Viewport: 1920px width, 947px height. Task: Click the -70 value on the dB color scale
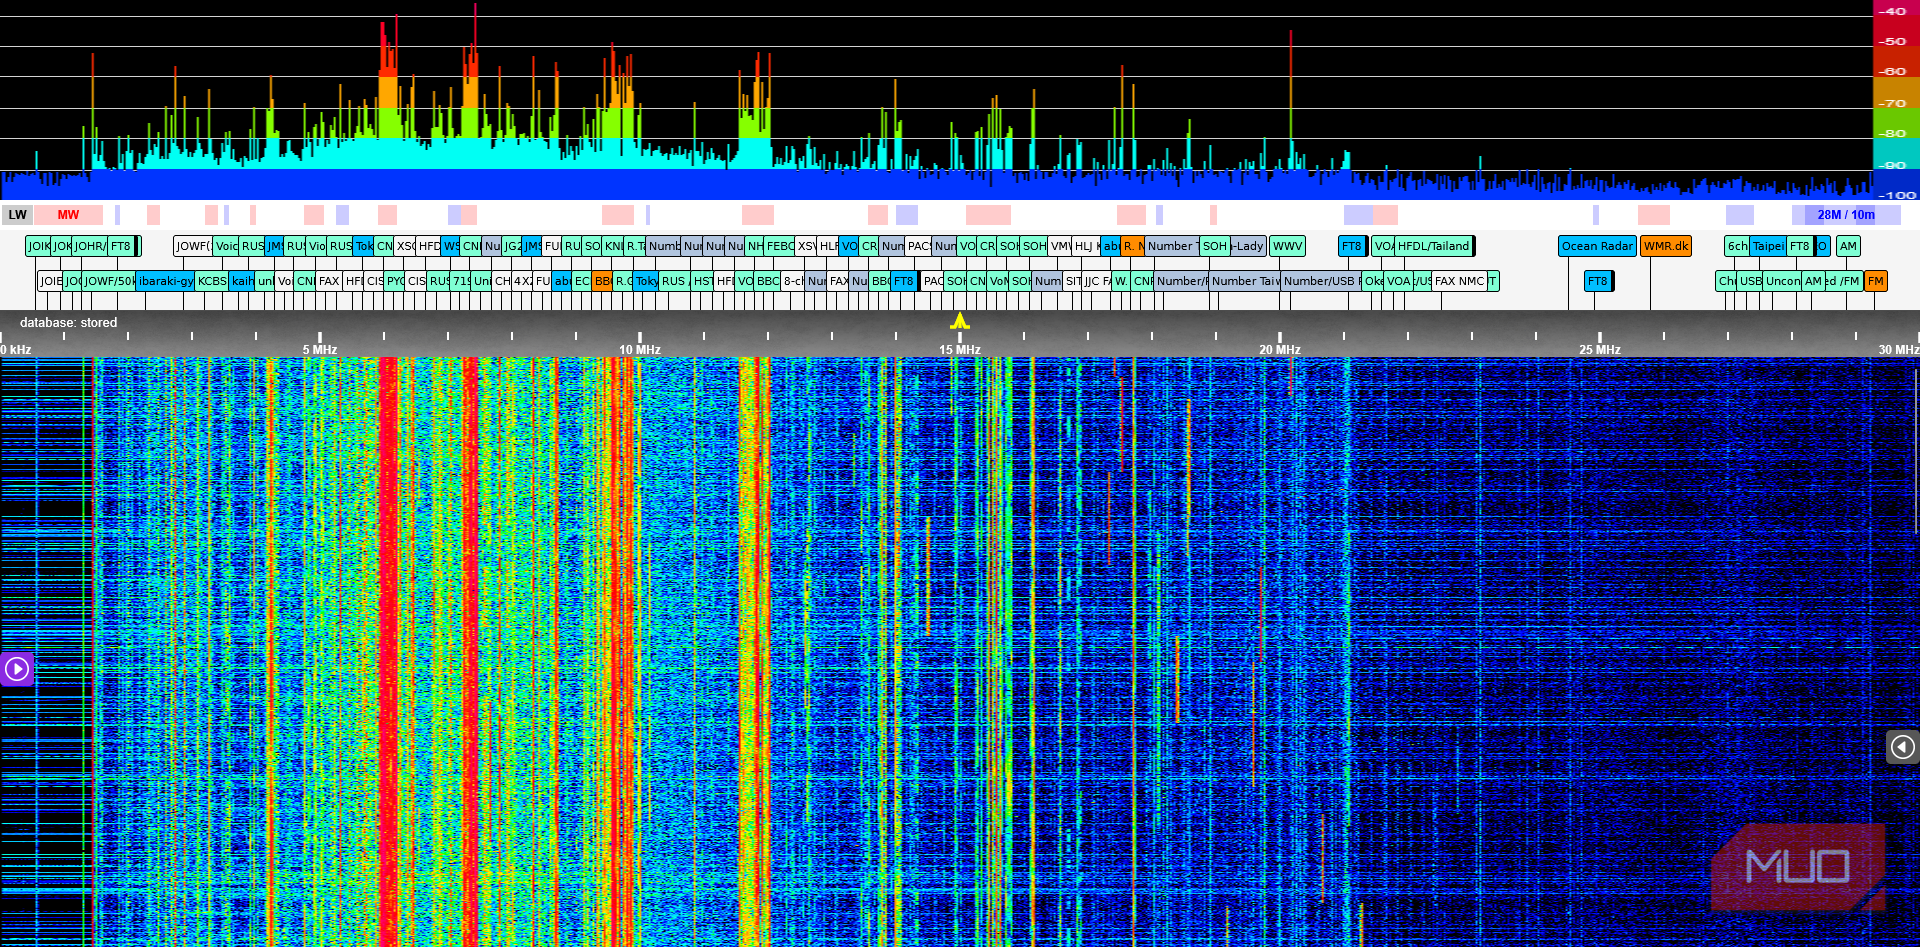click(1892, 103)
